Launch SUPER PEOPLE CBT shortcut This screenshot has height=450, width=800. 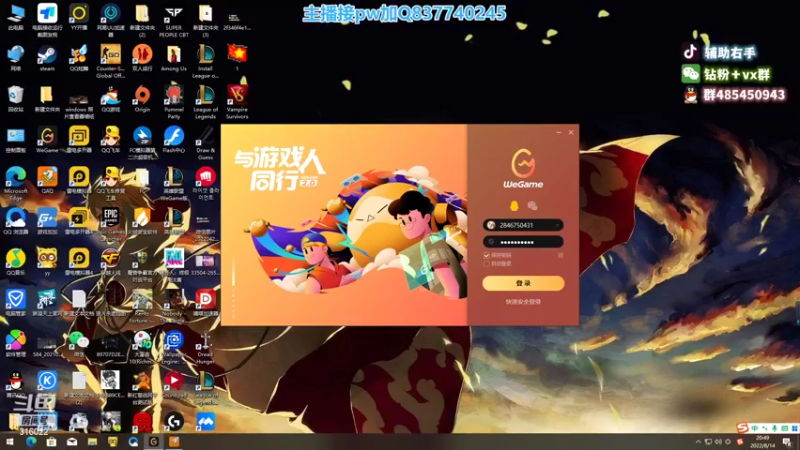173,21
